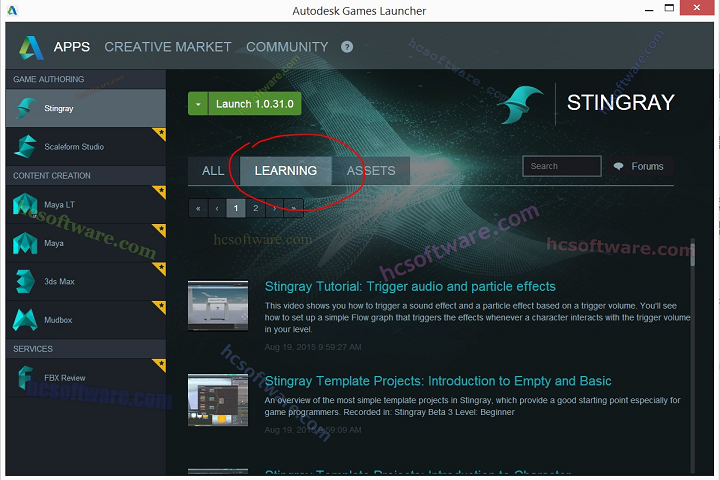
Task: Click the SERVICES section header
Action: [x=86, y=349]
